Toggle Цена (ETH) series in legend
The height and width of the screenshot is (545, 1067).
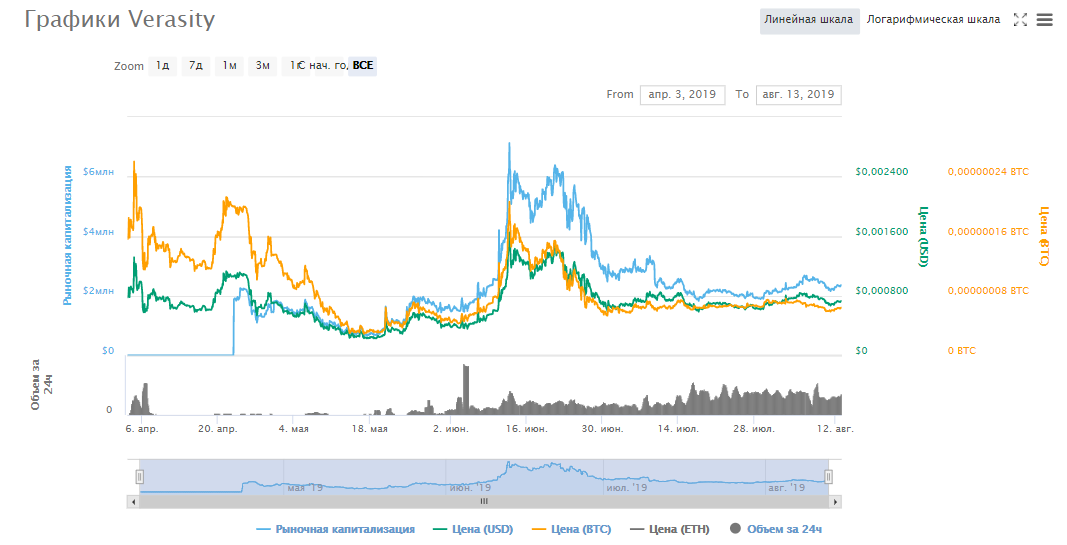670,529
